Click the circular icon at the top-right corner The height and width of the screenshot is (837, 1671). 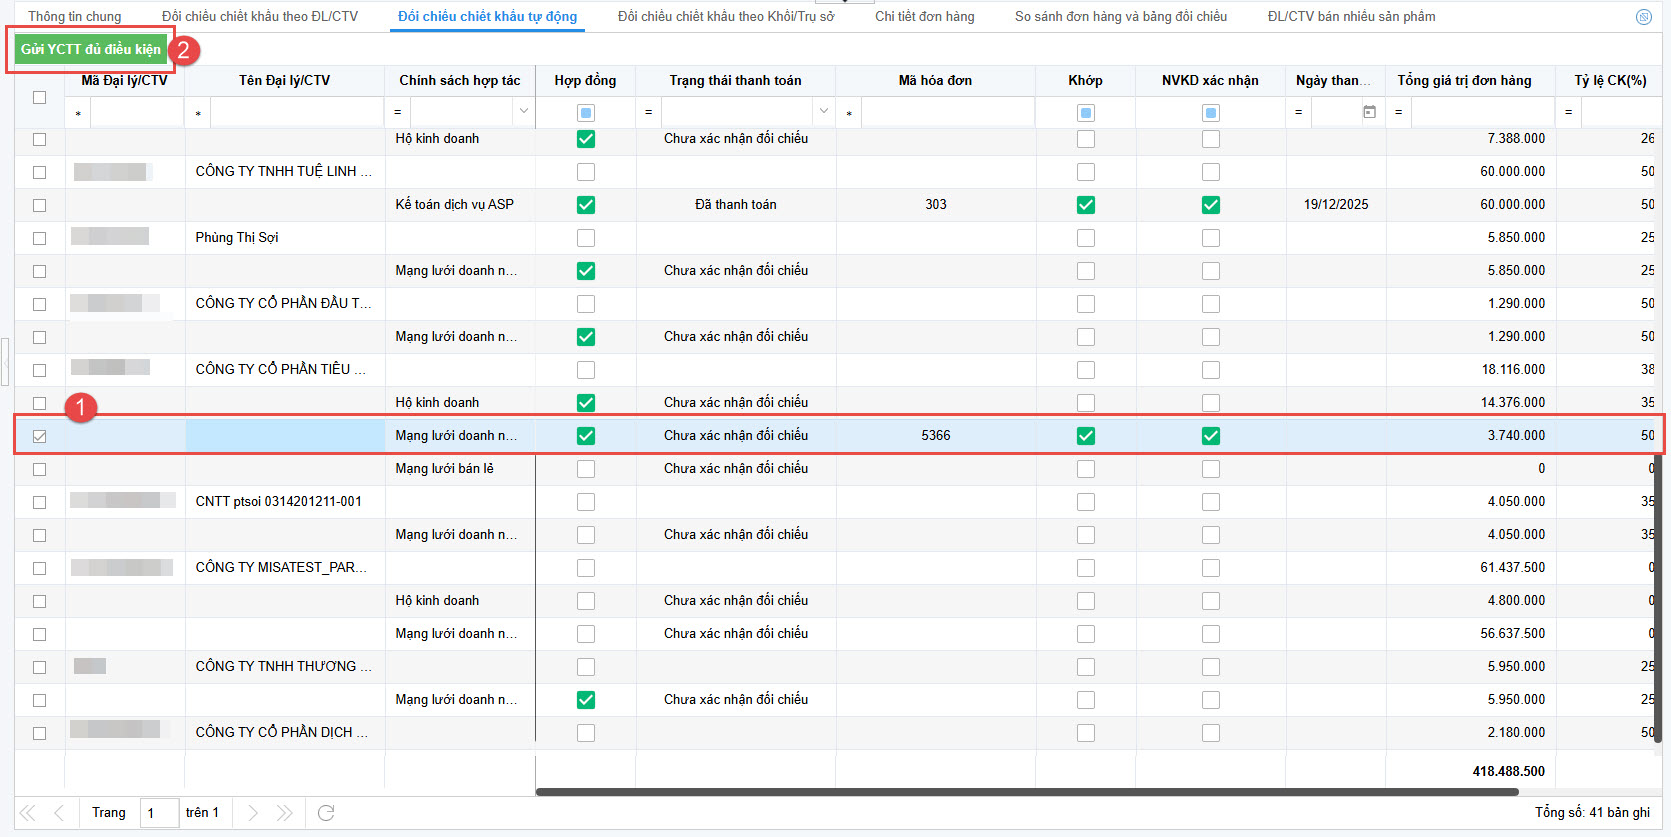(x=1643, y=17)
